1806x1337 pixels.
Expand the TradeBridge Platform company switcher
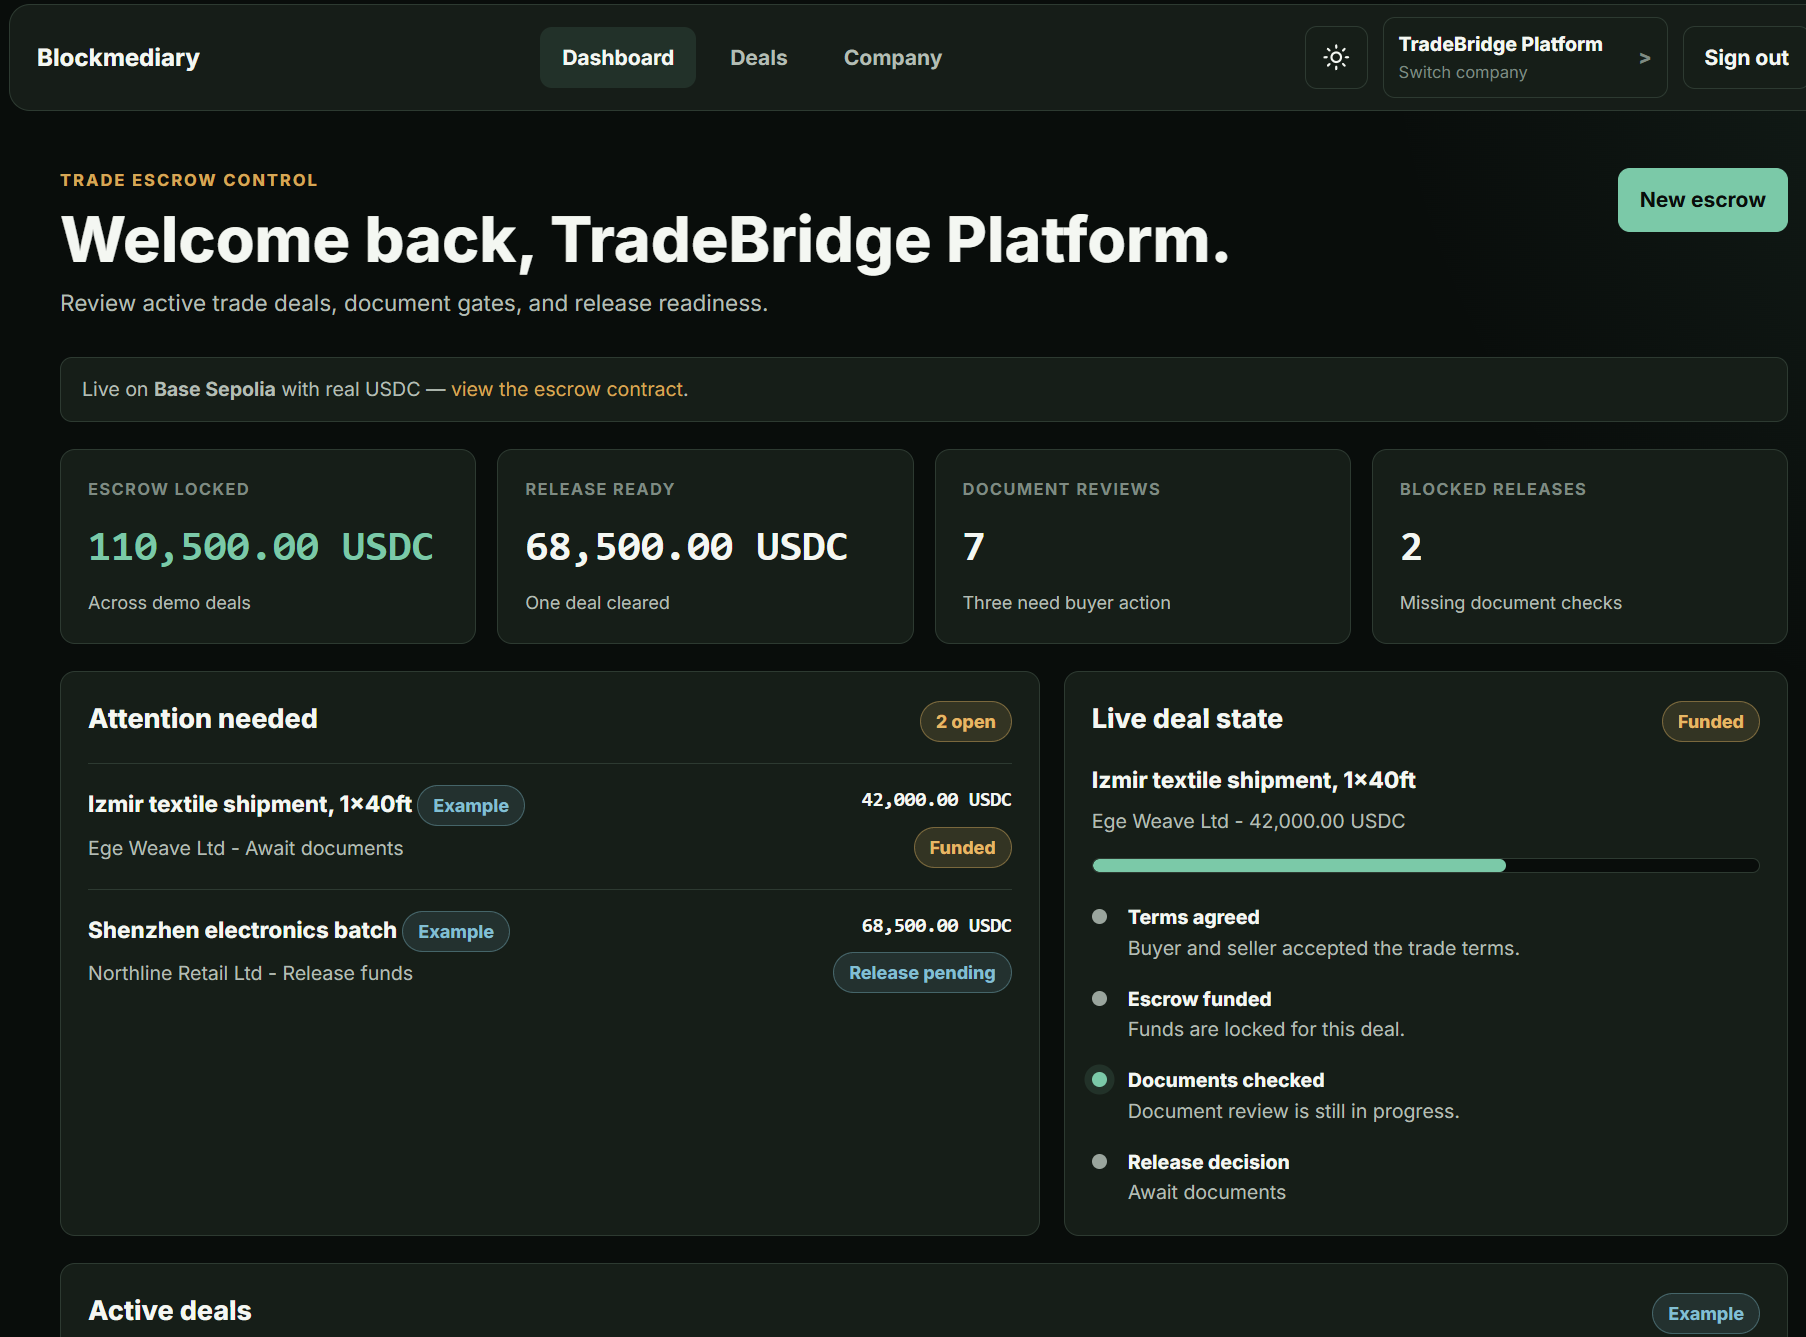tap(1525, 57)
